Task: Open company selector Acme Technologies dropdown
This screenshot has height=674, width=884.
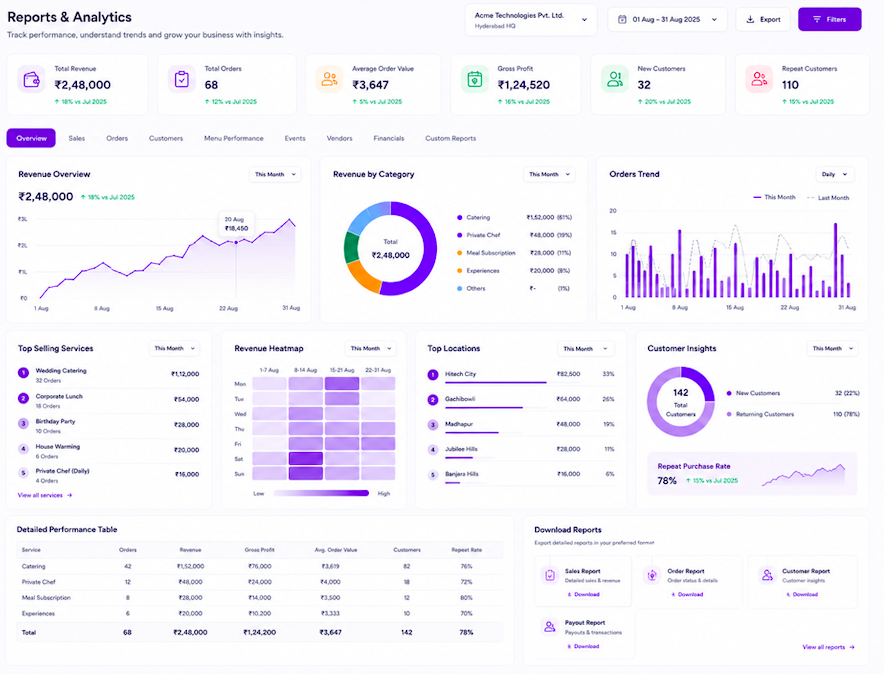Action: (531, 20)
